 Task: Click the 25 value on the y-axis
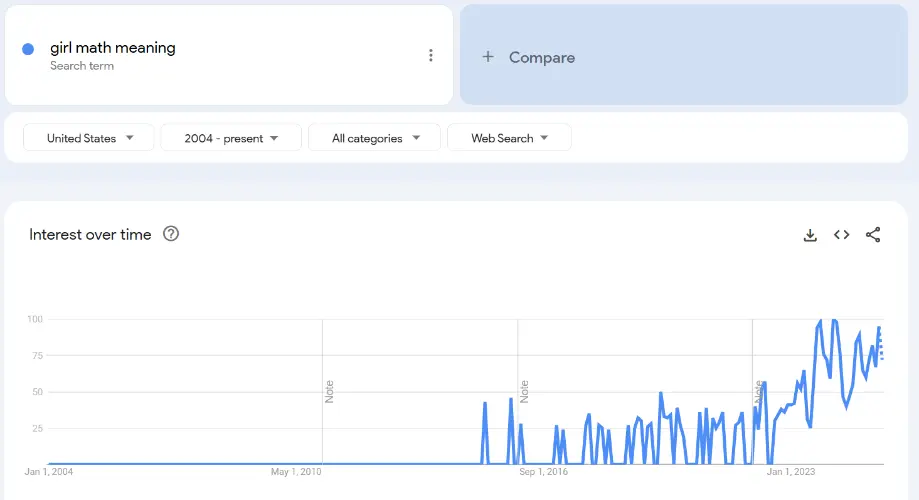click(38, 428)
